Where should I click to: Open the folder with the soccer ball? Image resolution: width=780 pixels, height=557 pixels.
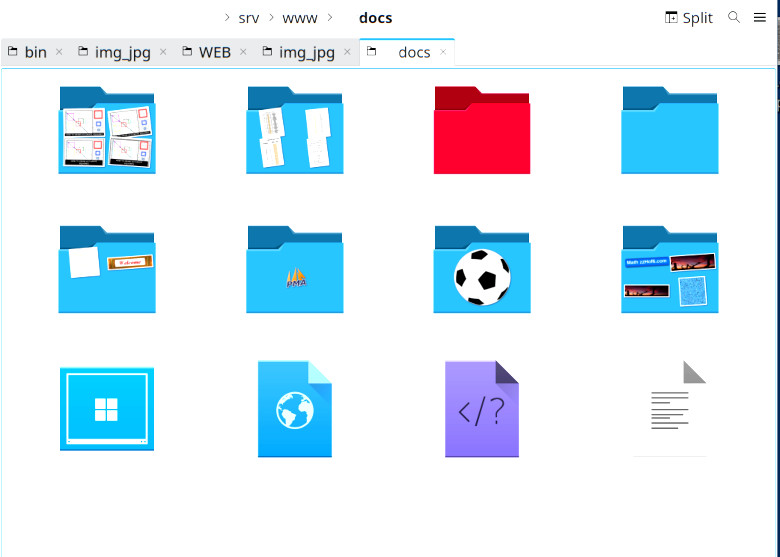click(x=482, y=269)
